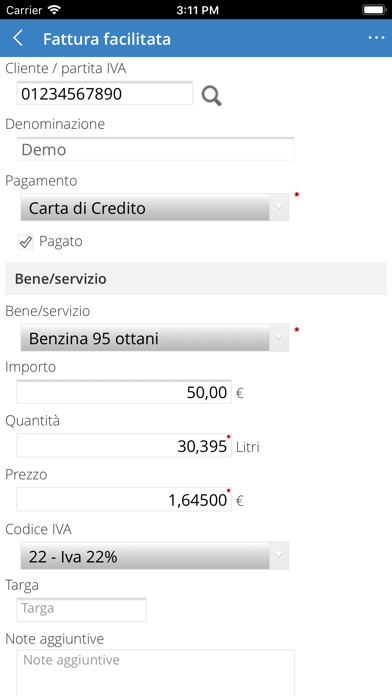Open Codice IVA 22% dropdown
Image resolution: width=392 pixels, height=696 pixels.
(x=154, y=556)
